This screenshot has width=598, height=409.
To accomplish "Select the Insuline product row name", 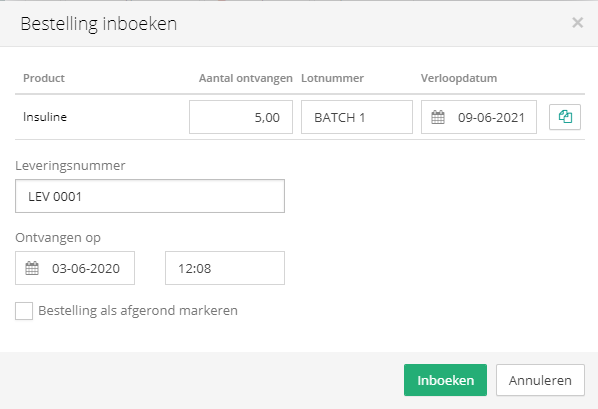I will pyautogui.click(x=45, y=117).
